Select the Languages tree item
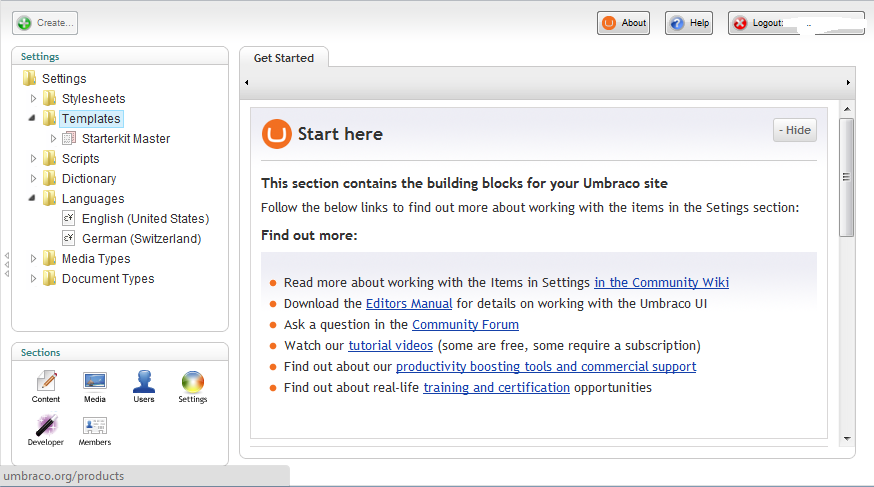 (93, 199)
